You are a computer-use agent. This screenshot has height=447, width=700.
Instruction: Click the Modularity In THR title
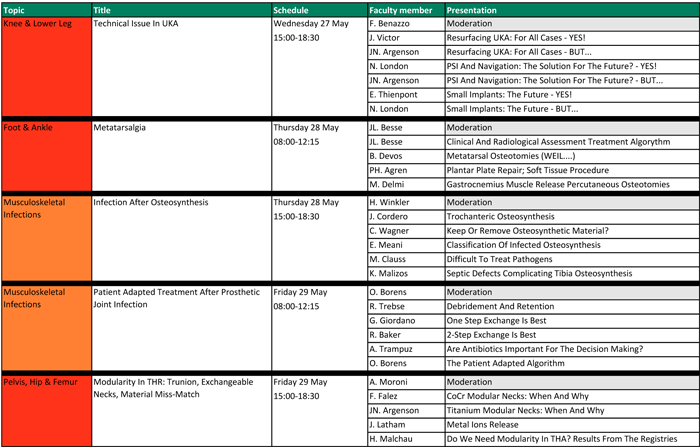[x=173, y=388]
